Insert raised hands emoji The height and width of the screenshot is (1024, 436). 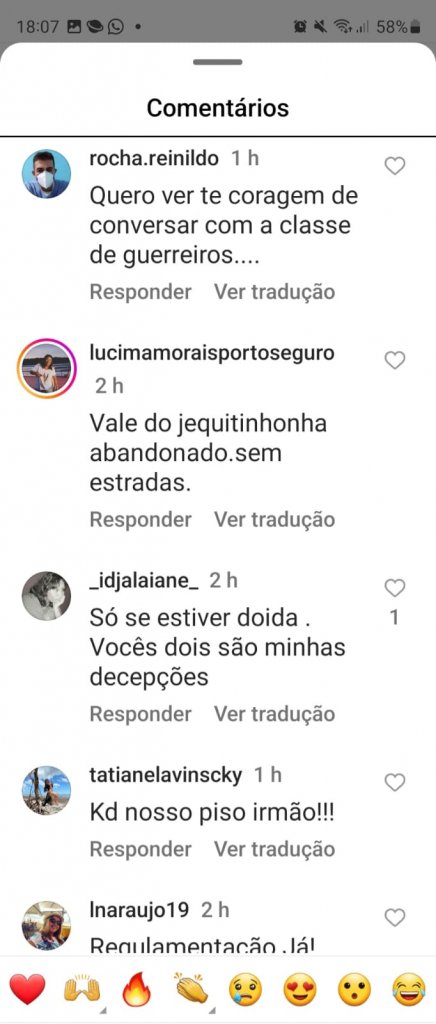coord(81,989)
